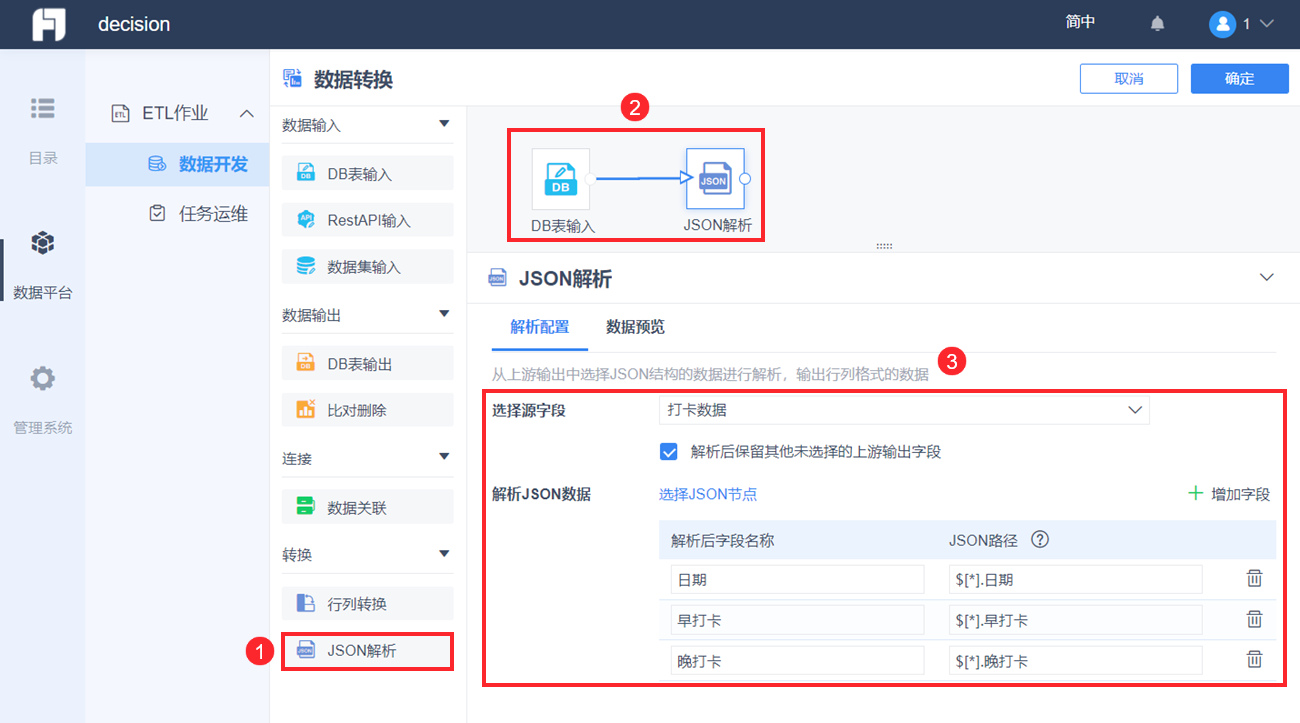This screenshot has height=723, width=1300.
Task: Delete the 日期 field row
Action: point(1254,578)
